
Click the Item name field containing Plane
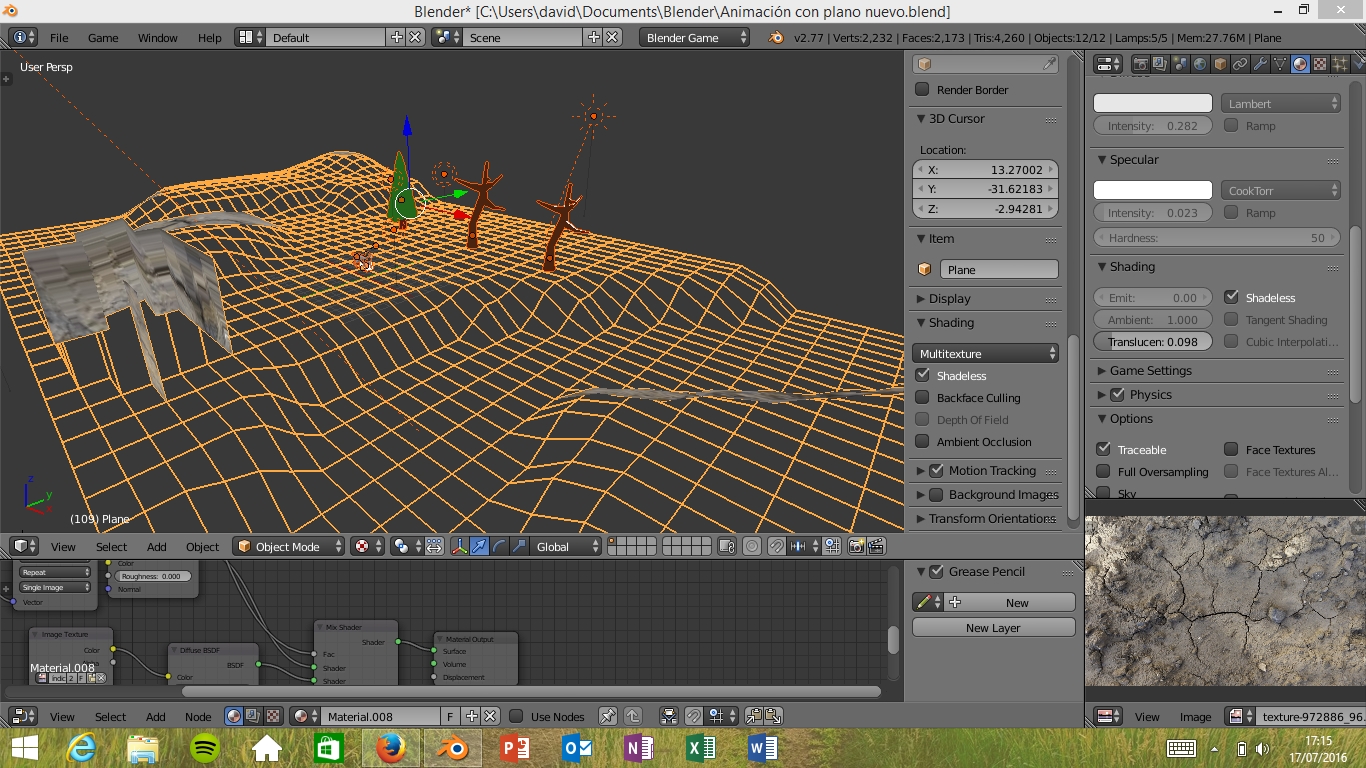point(998,270)
